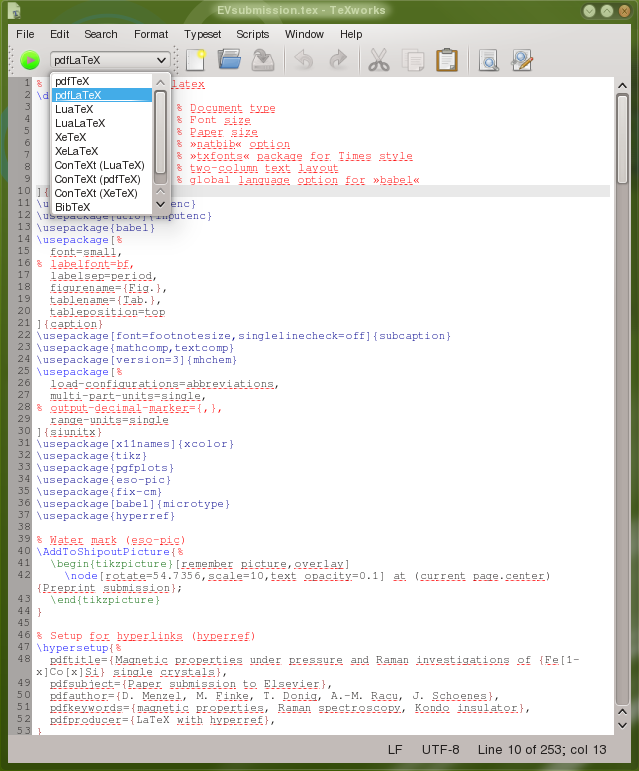This screenshot has width=639, height=771.
Task: Click the \usepackage{tikz} line
Action: (x=92, y=456)
